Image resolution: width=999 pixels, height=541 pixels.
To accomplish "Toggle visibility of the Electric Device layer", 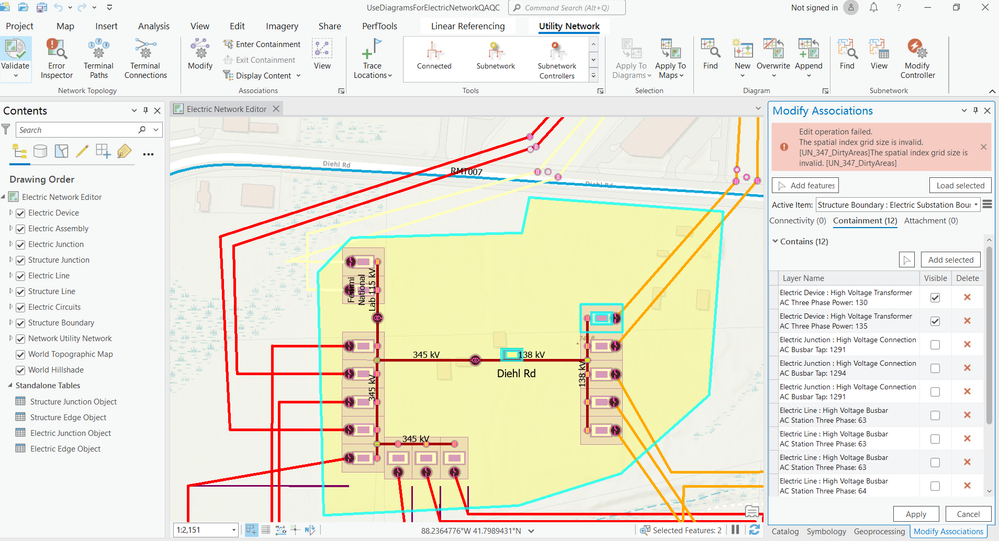I will (x=20, y=213).
